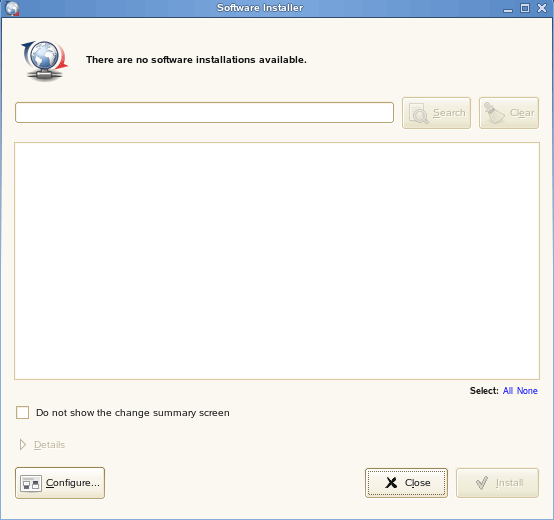Screen dimensions: 554x520
Task: Focus the search text field
Action: point(204,113)
